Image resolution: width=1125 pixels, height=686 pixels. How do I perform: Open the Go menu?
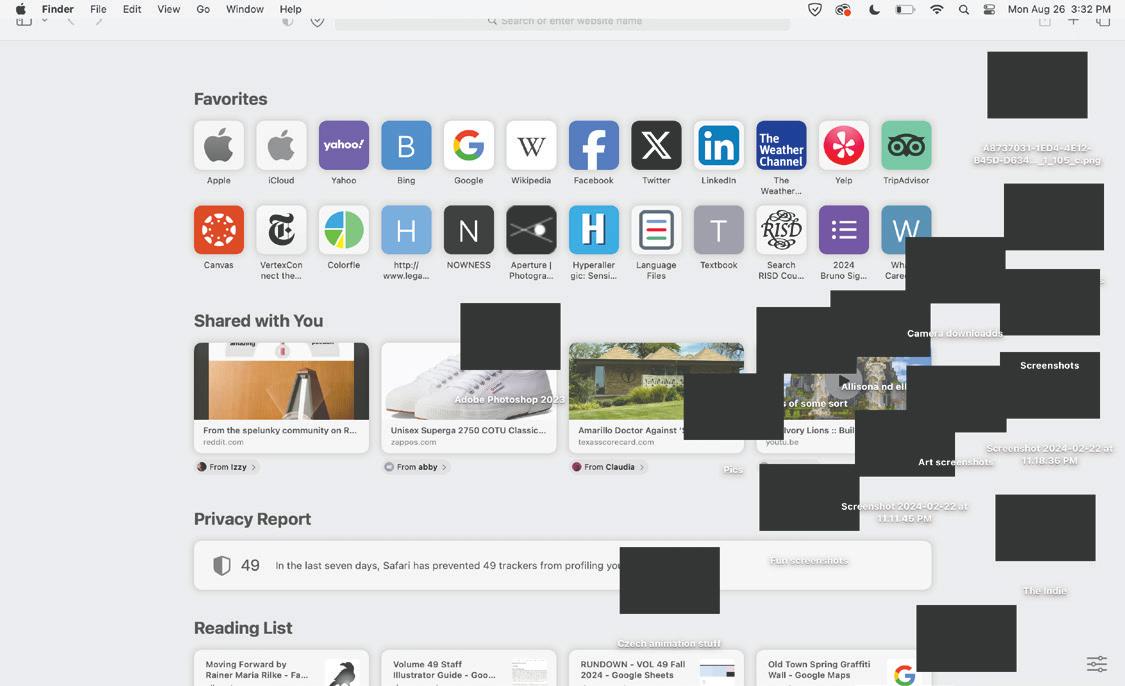tap(203, 9)
